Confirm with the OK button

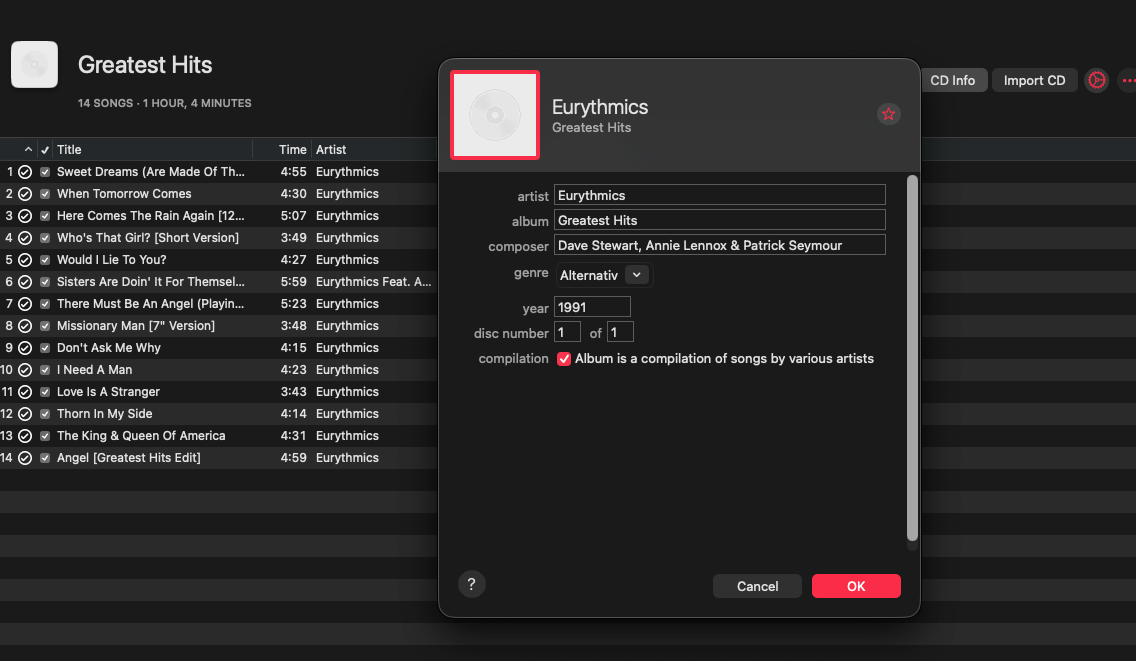point(856,586)
